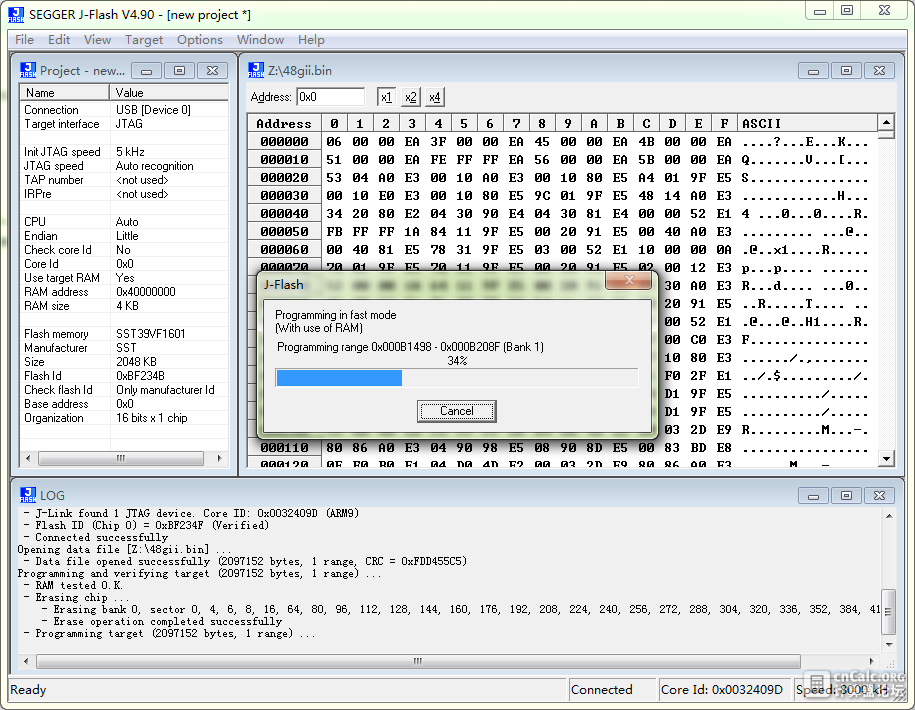Click the programming progress bar
The width and height of the screenshot is (915, 710).
457,377
